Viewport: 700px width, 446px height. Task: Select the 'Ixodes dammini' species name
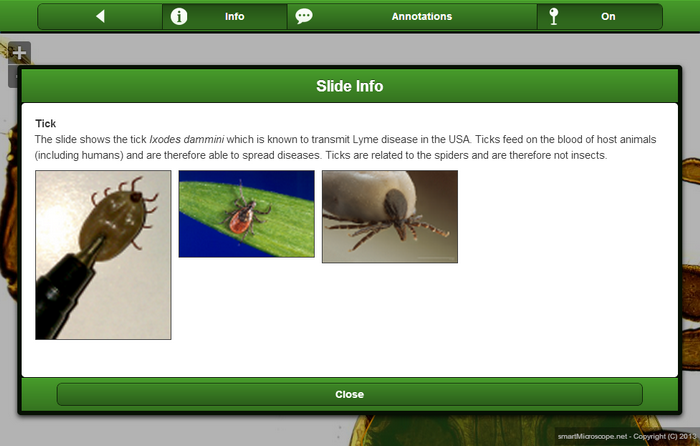pyautogui.click(x=187, y=139)
